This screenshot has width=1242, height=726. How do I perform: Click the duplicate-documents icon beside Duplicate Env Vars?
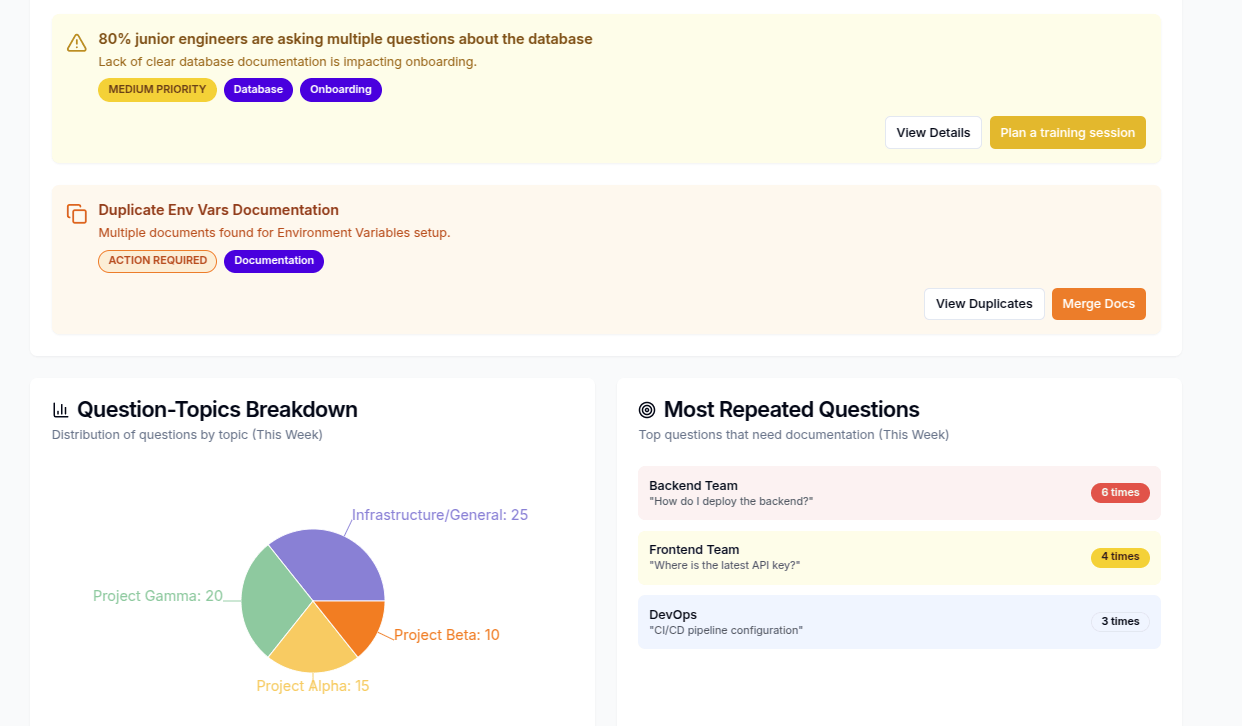click(76, 213)
